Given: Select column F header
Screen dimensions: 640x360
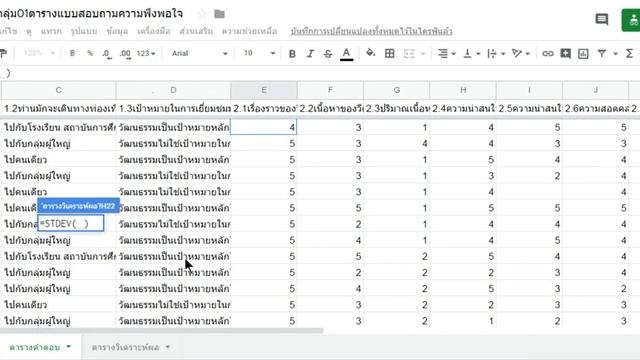Looking at the screenshot, I should coord(330,90).
